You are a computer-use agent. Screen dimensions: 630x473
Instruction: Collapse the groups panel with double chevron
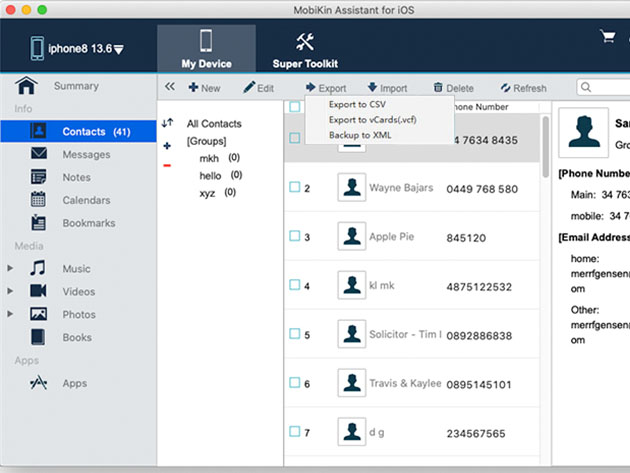(x=170, y=86)
